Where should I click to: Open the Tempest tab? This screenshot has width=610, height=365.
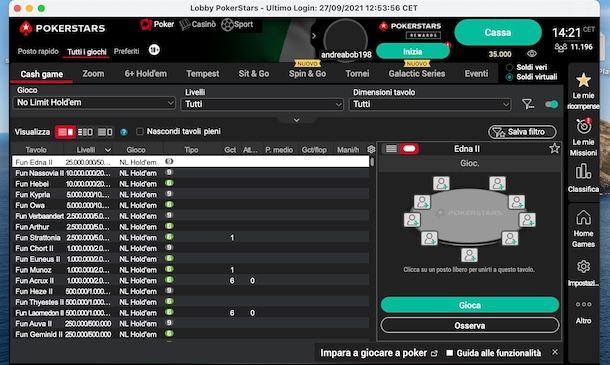point(202,74)
